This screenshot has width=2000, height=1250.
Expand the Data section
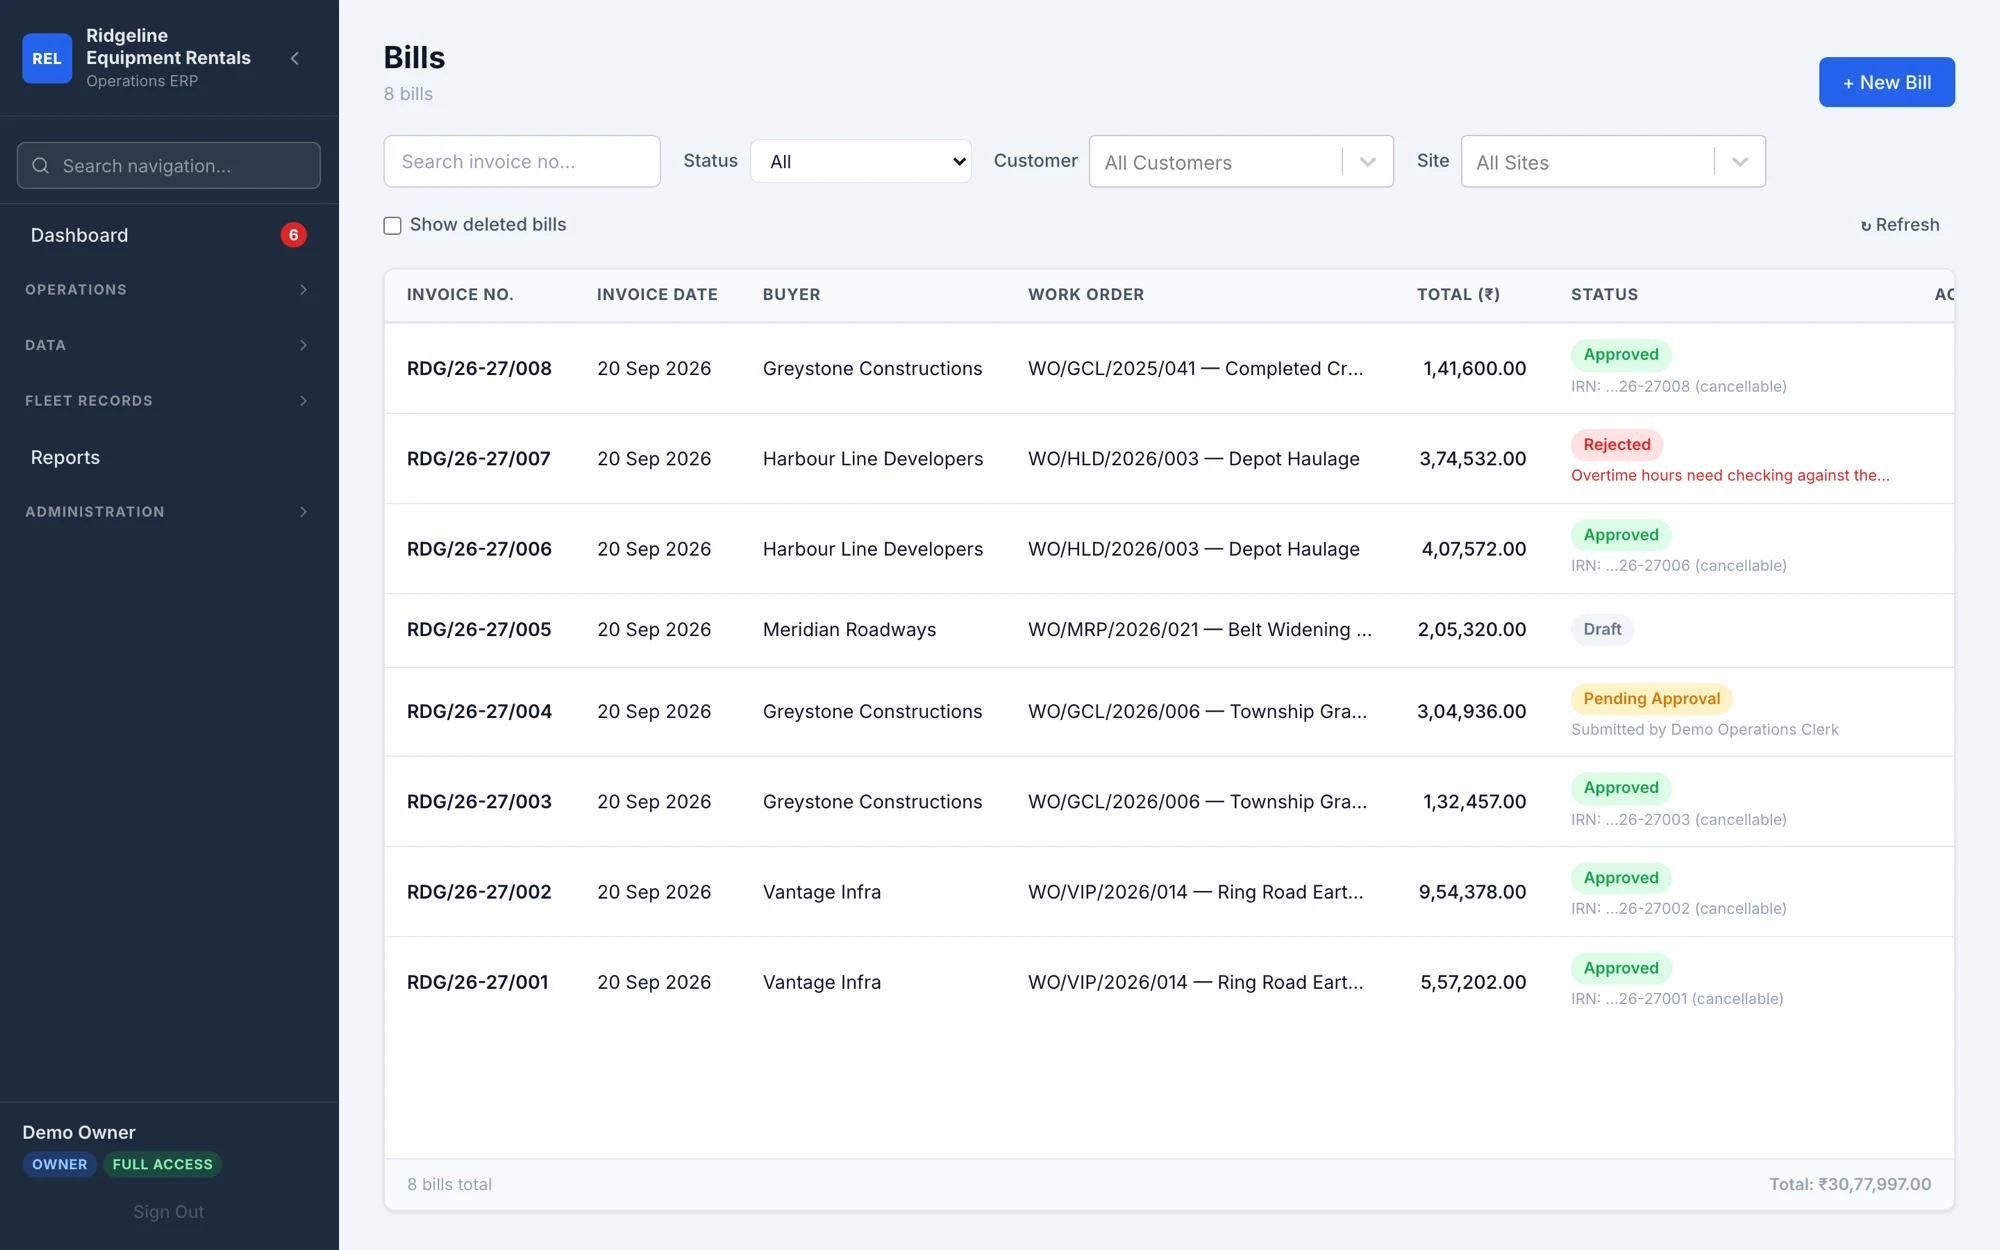tap(168, 345)
